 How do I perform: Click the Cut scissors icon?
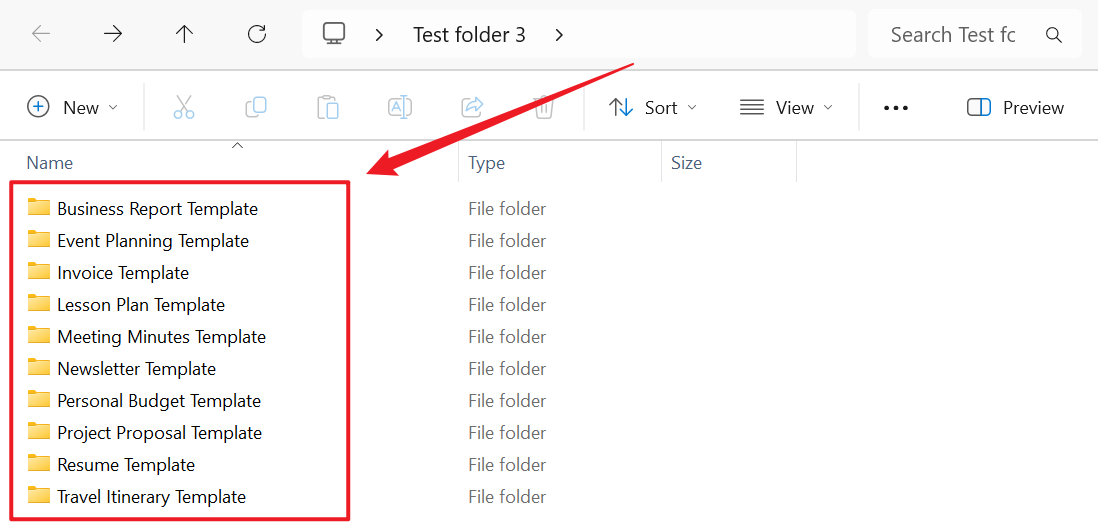[184, 108]
